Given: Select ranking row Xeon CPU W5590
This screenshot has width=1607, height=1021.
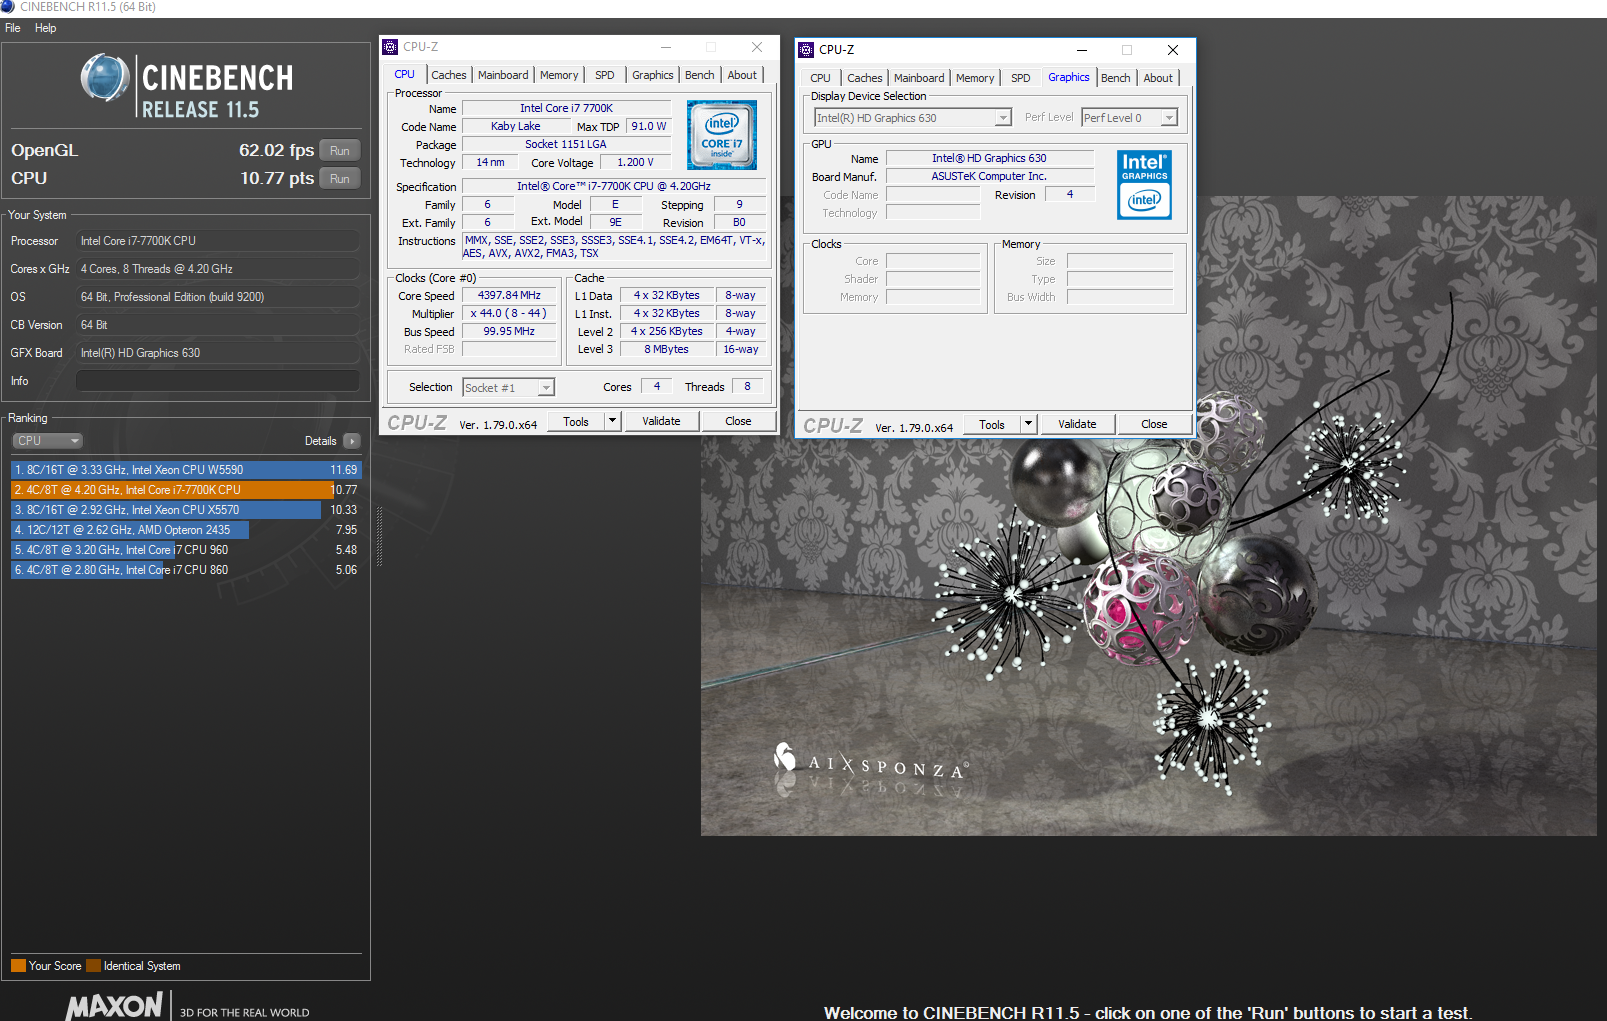Looking at the screenshot, I should coord(186,470).
